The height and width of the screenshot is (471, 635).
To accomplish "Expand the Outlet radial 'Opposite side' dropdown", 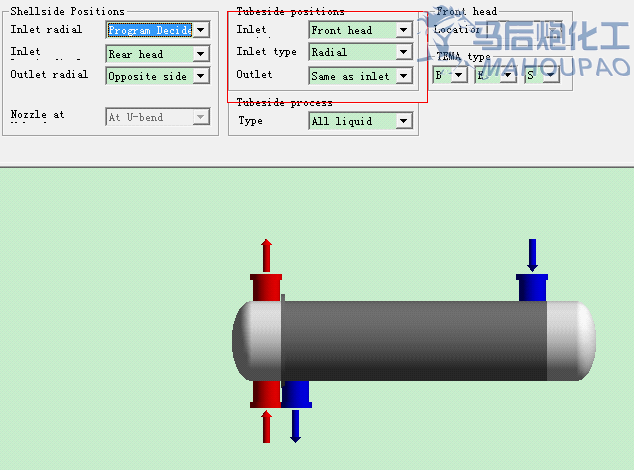I will pyautogui.click(x=201, y=76).
